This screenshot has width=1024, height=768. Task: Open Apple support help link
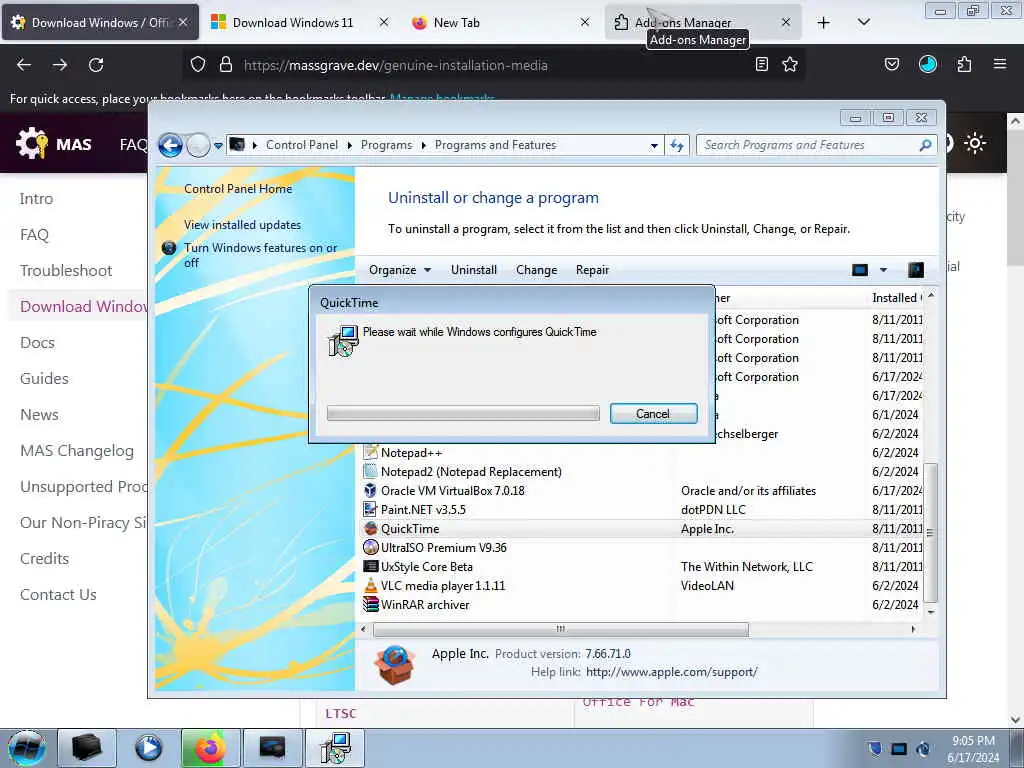[x=671, y=672]
